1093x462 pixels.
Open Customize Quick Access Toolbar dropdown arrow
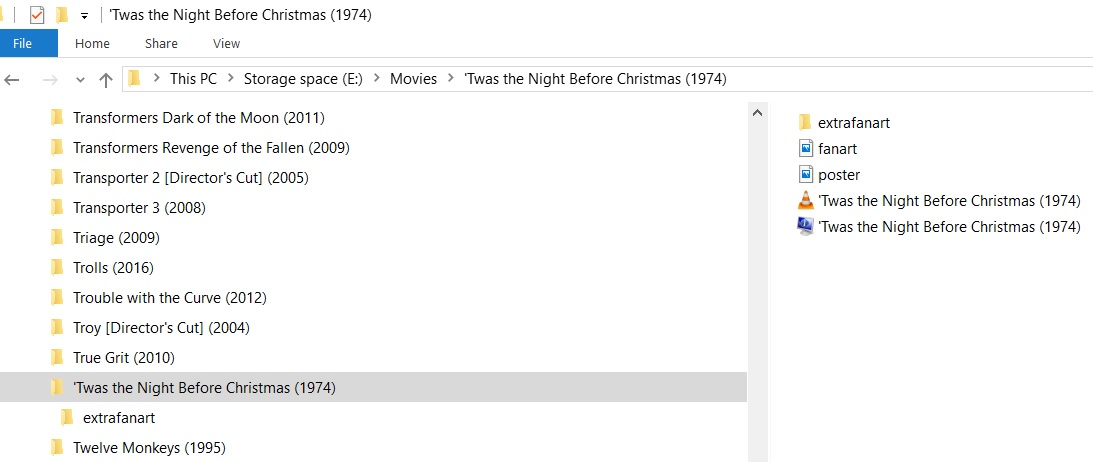pos(85,16)
